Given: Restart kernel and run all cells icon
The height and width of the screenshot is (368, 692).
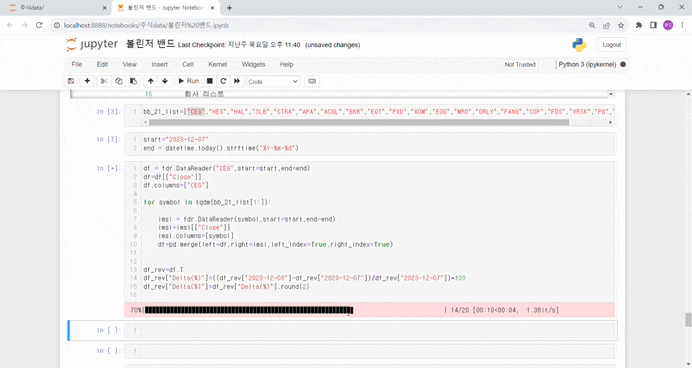Looking at the screenshot, I should 237,81.
